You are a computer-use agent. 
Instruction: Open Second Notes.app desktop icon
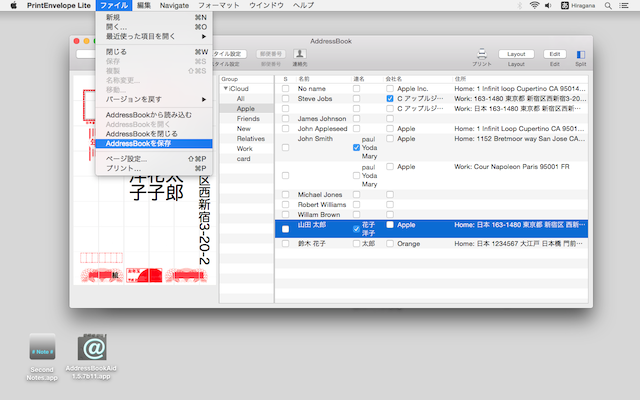42,347
